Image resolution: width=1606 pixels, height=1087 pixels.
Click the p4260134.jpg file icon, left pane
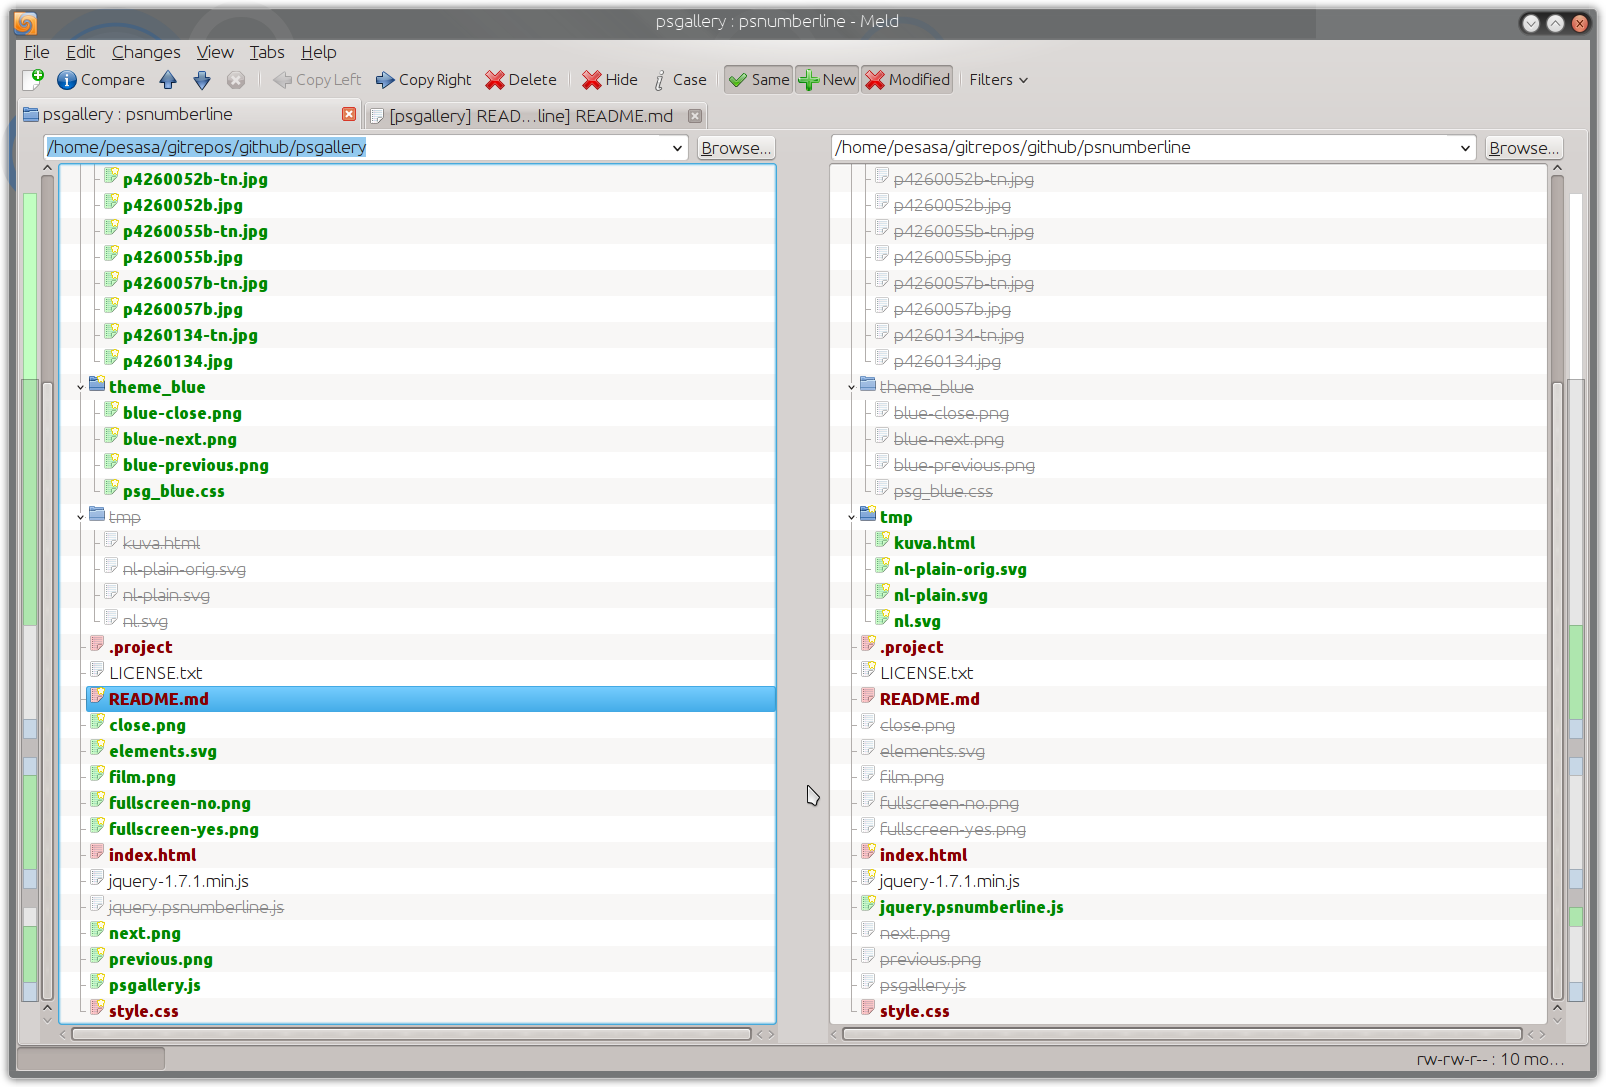pyautogui.click(x=112, y=359)
